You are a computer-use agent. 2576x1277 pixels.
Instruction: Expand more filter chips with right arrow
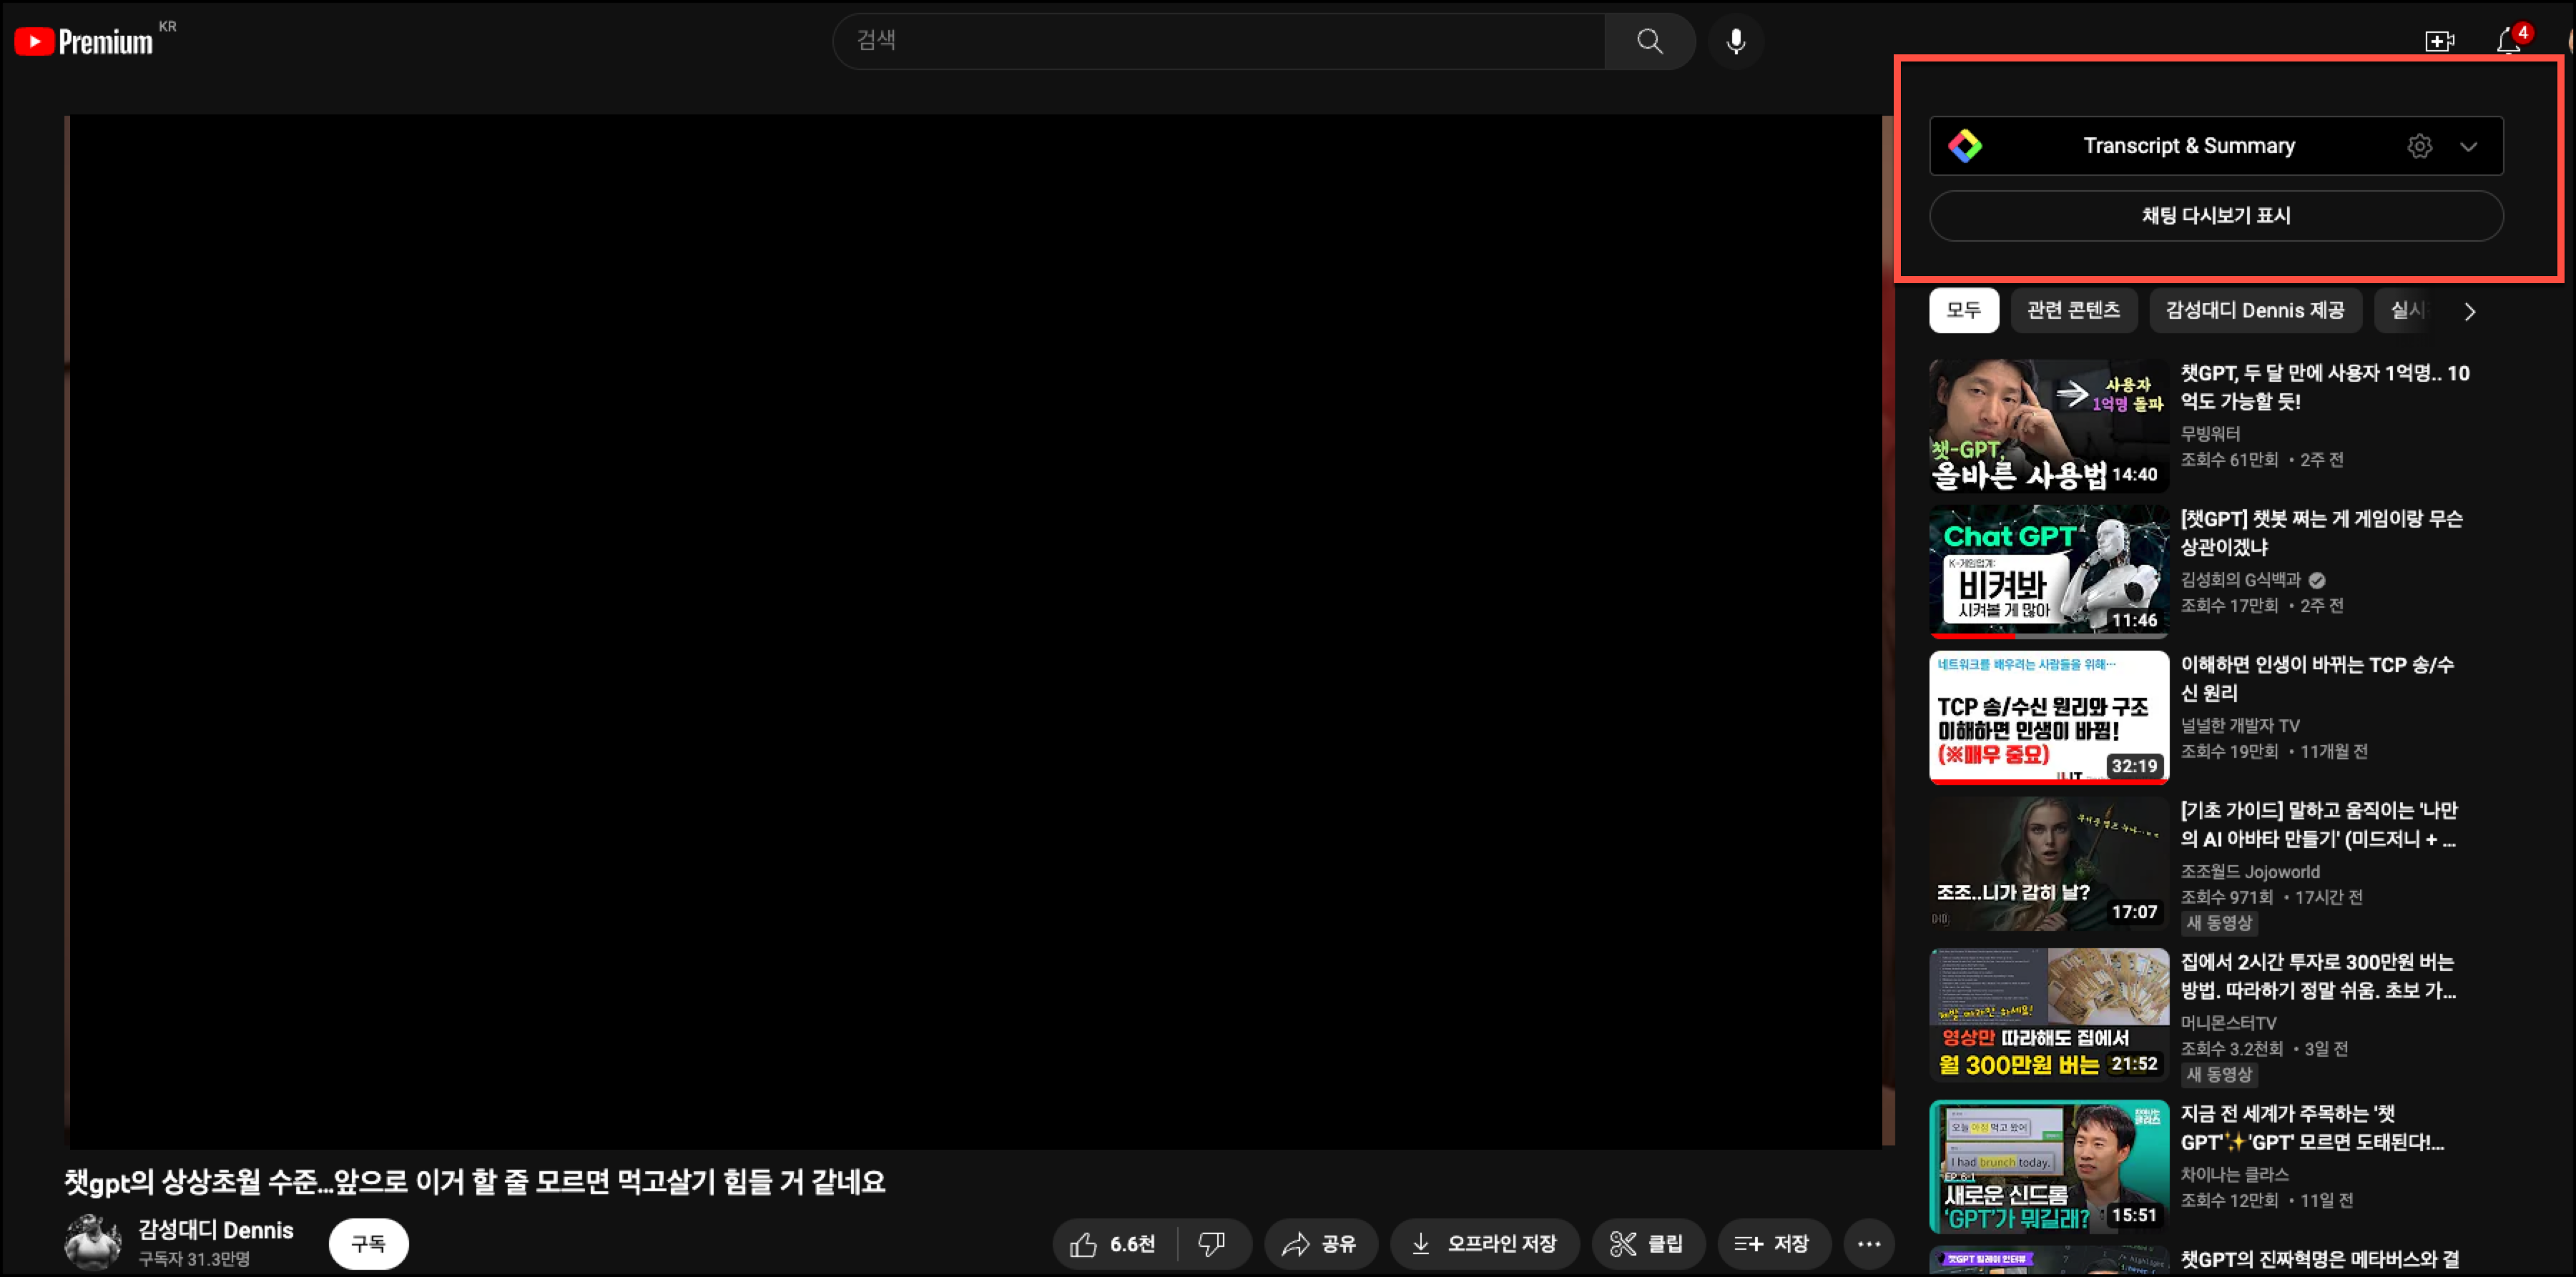(2470, 310)
